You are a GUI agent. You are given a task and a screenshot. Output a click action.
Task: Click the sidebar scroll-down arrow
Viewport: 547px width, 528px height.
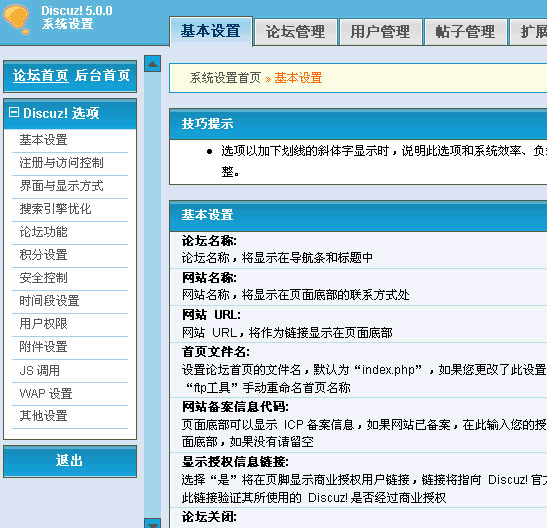pos(152,523)
